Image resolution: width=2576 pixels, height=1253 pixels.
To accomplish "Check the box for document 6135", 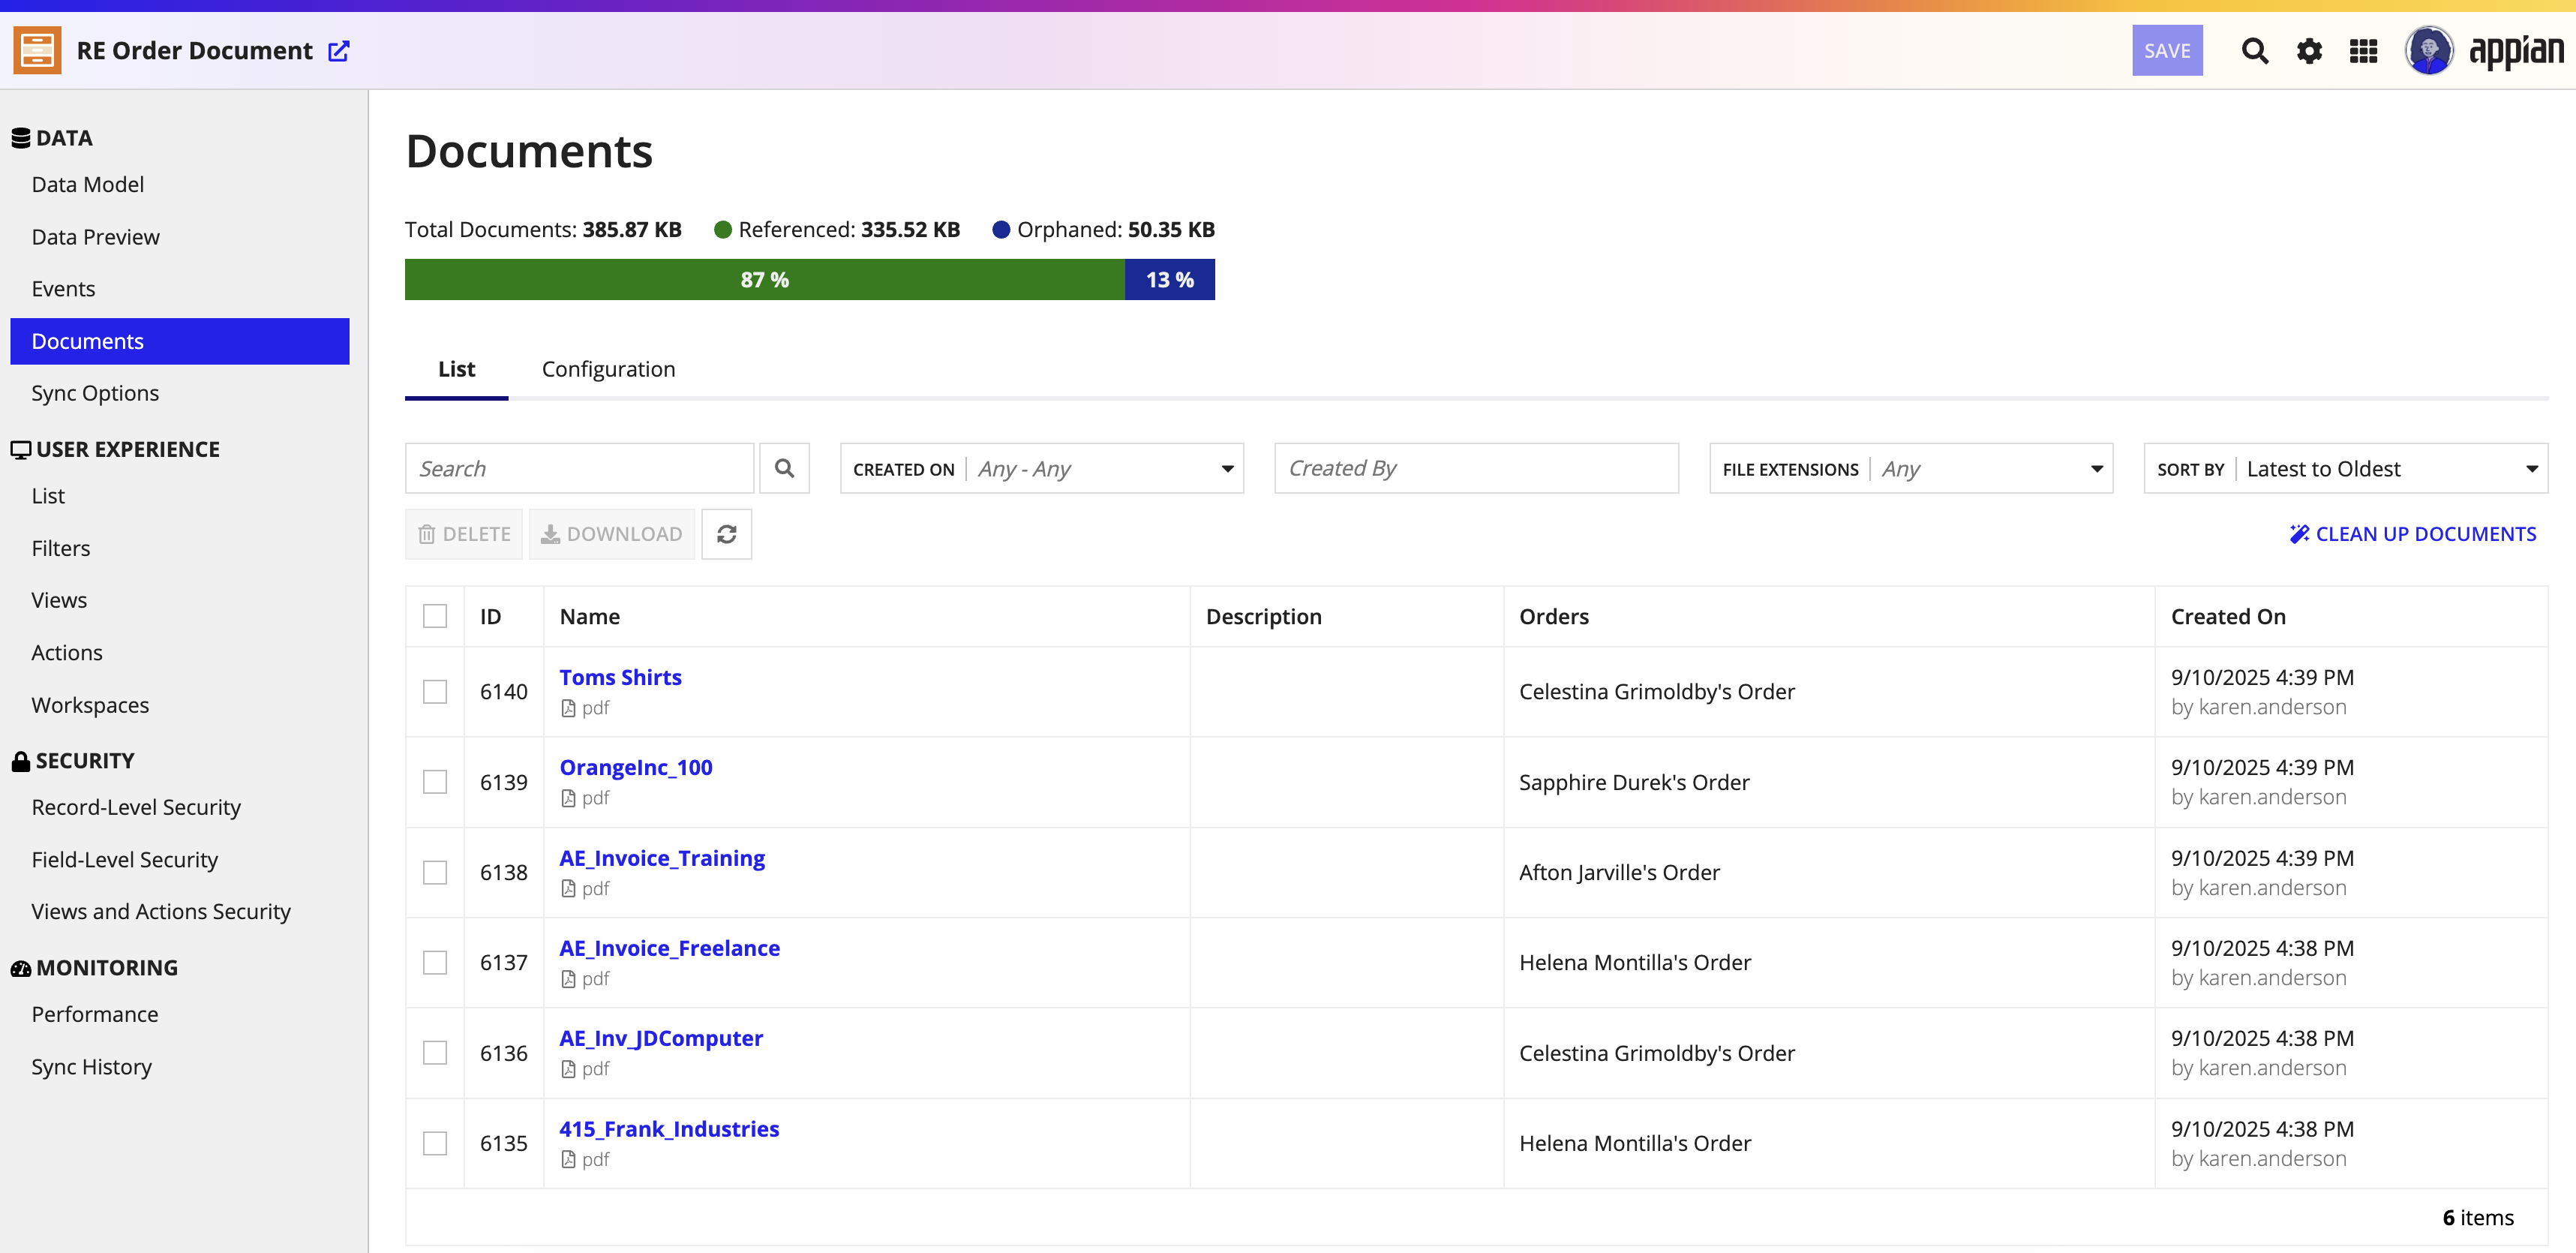I will pyautogui.click(x=435, y=1143).
